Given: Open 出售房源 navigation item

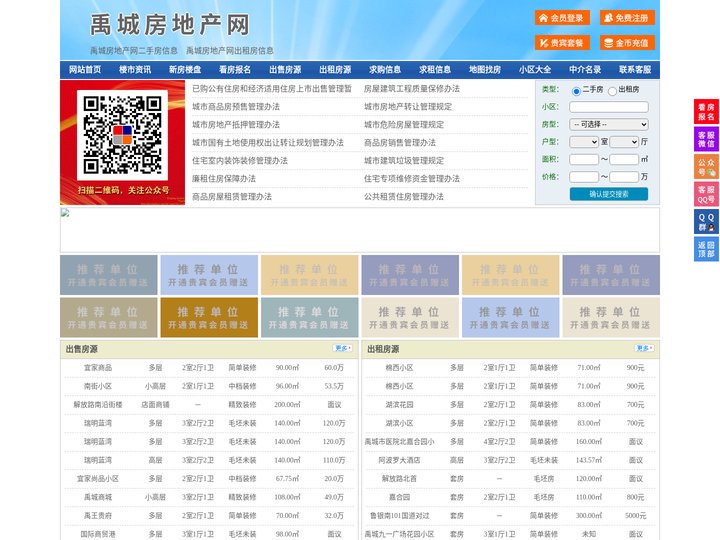Looking at the screenshot, I should pyautogui.click(x=285, y=70).
